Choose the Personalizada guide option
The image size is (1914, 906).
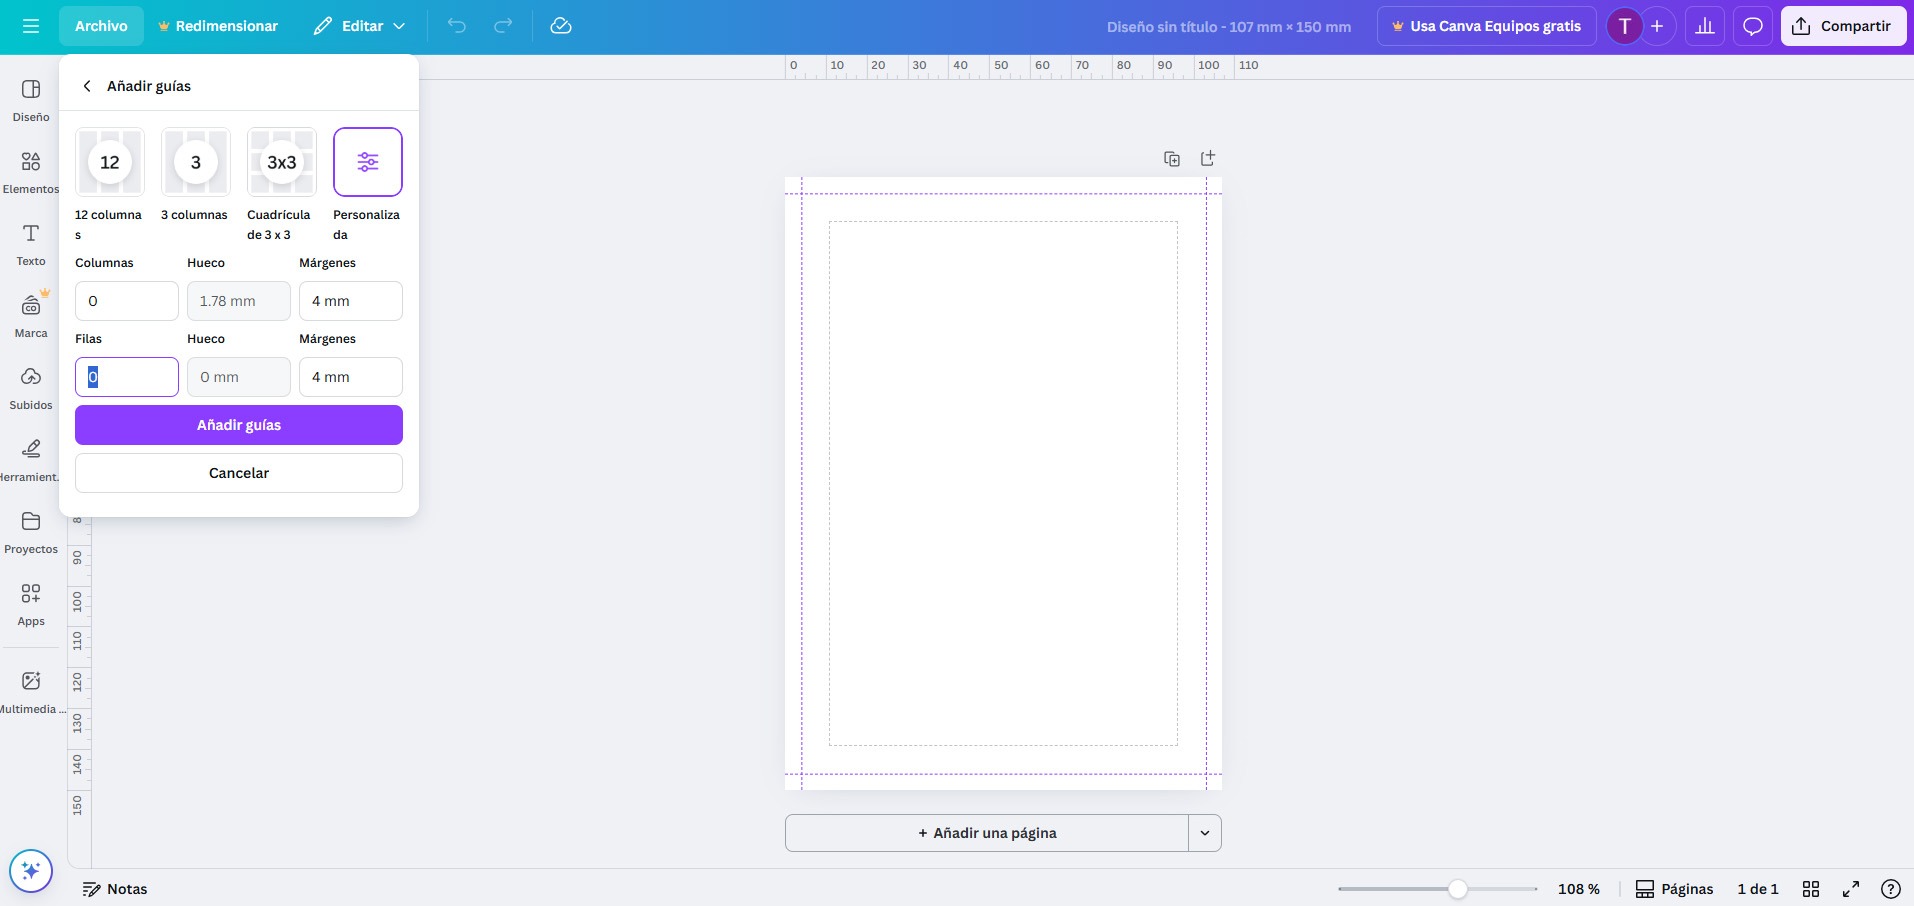[x=368, y=162]
